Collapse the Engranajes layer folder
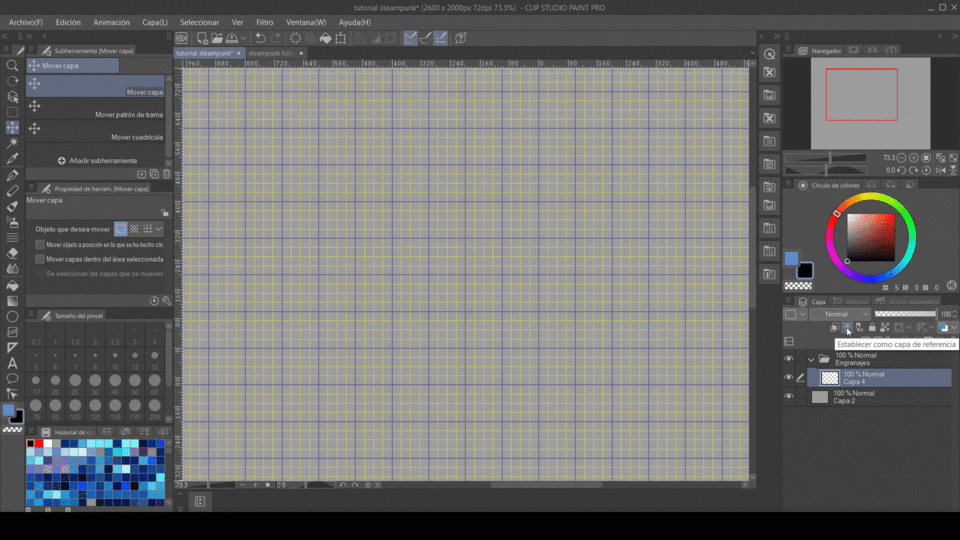The image size is (960, 540). point(810,359)
